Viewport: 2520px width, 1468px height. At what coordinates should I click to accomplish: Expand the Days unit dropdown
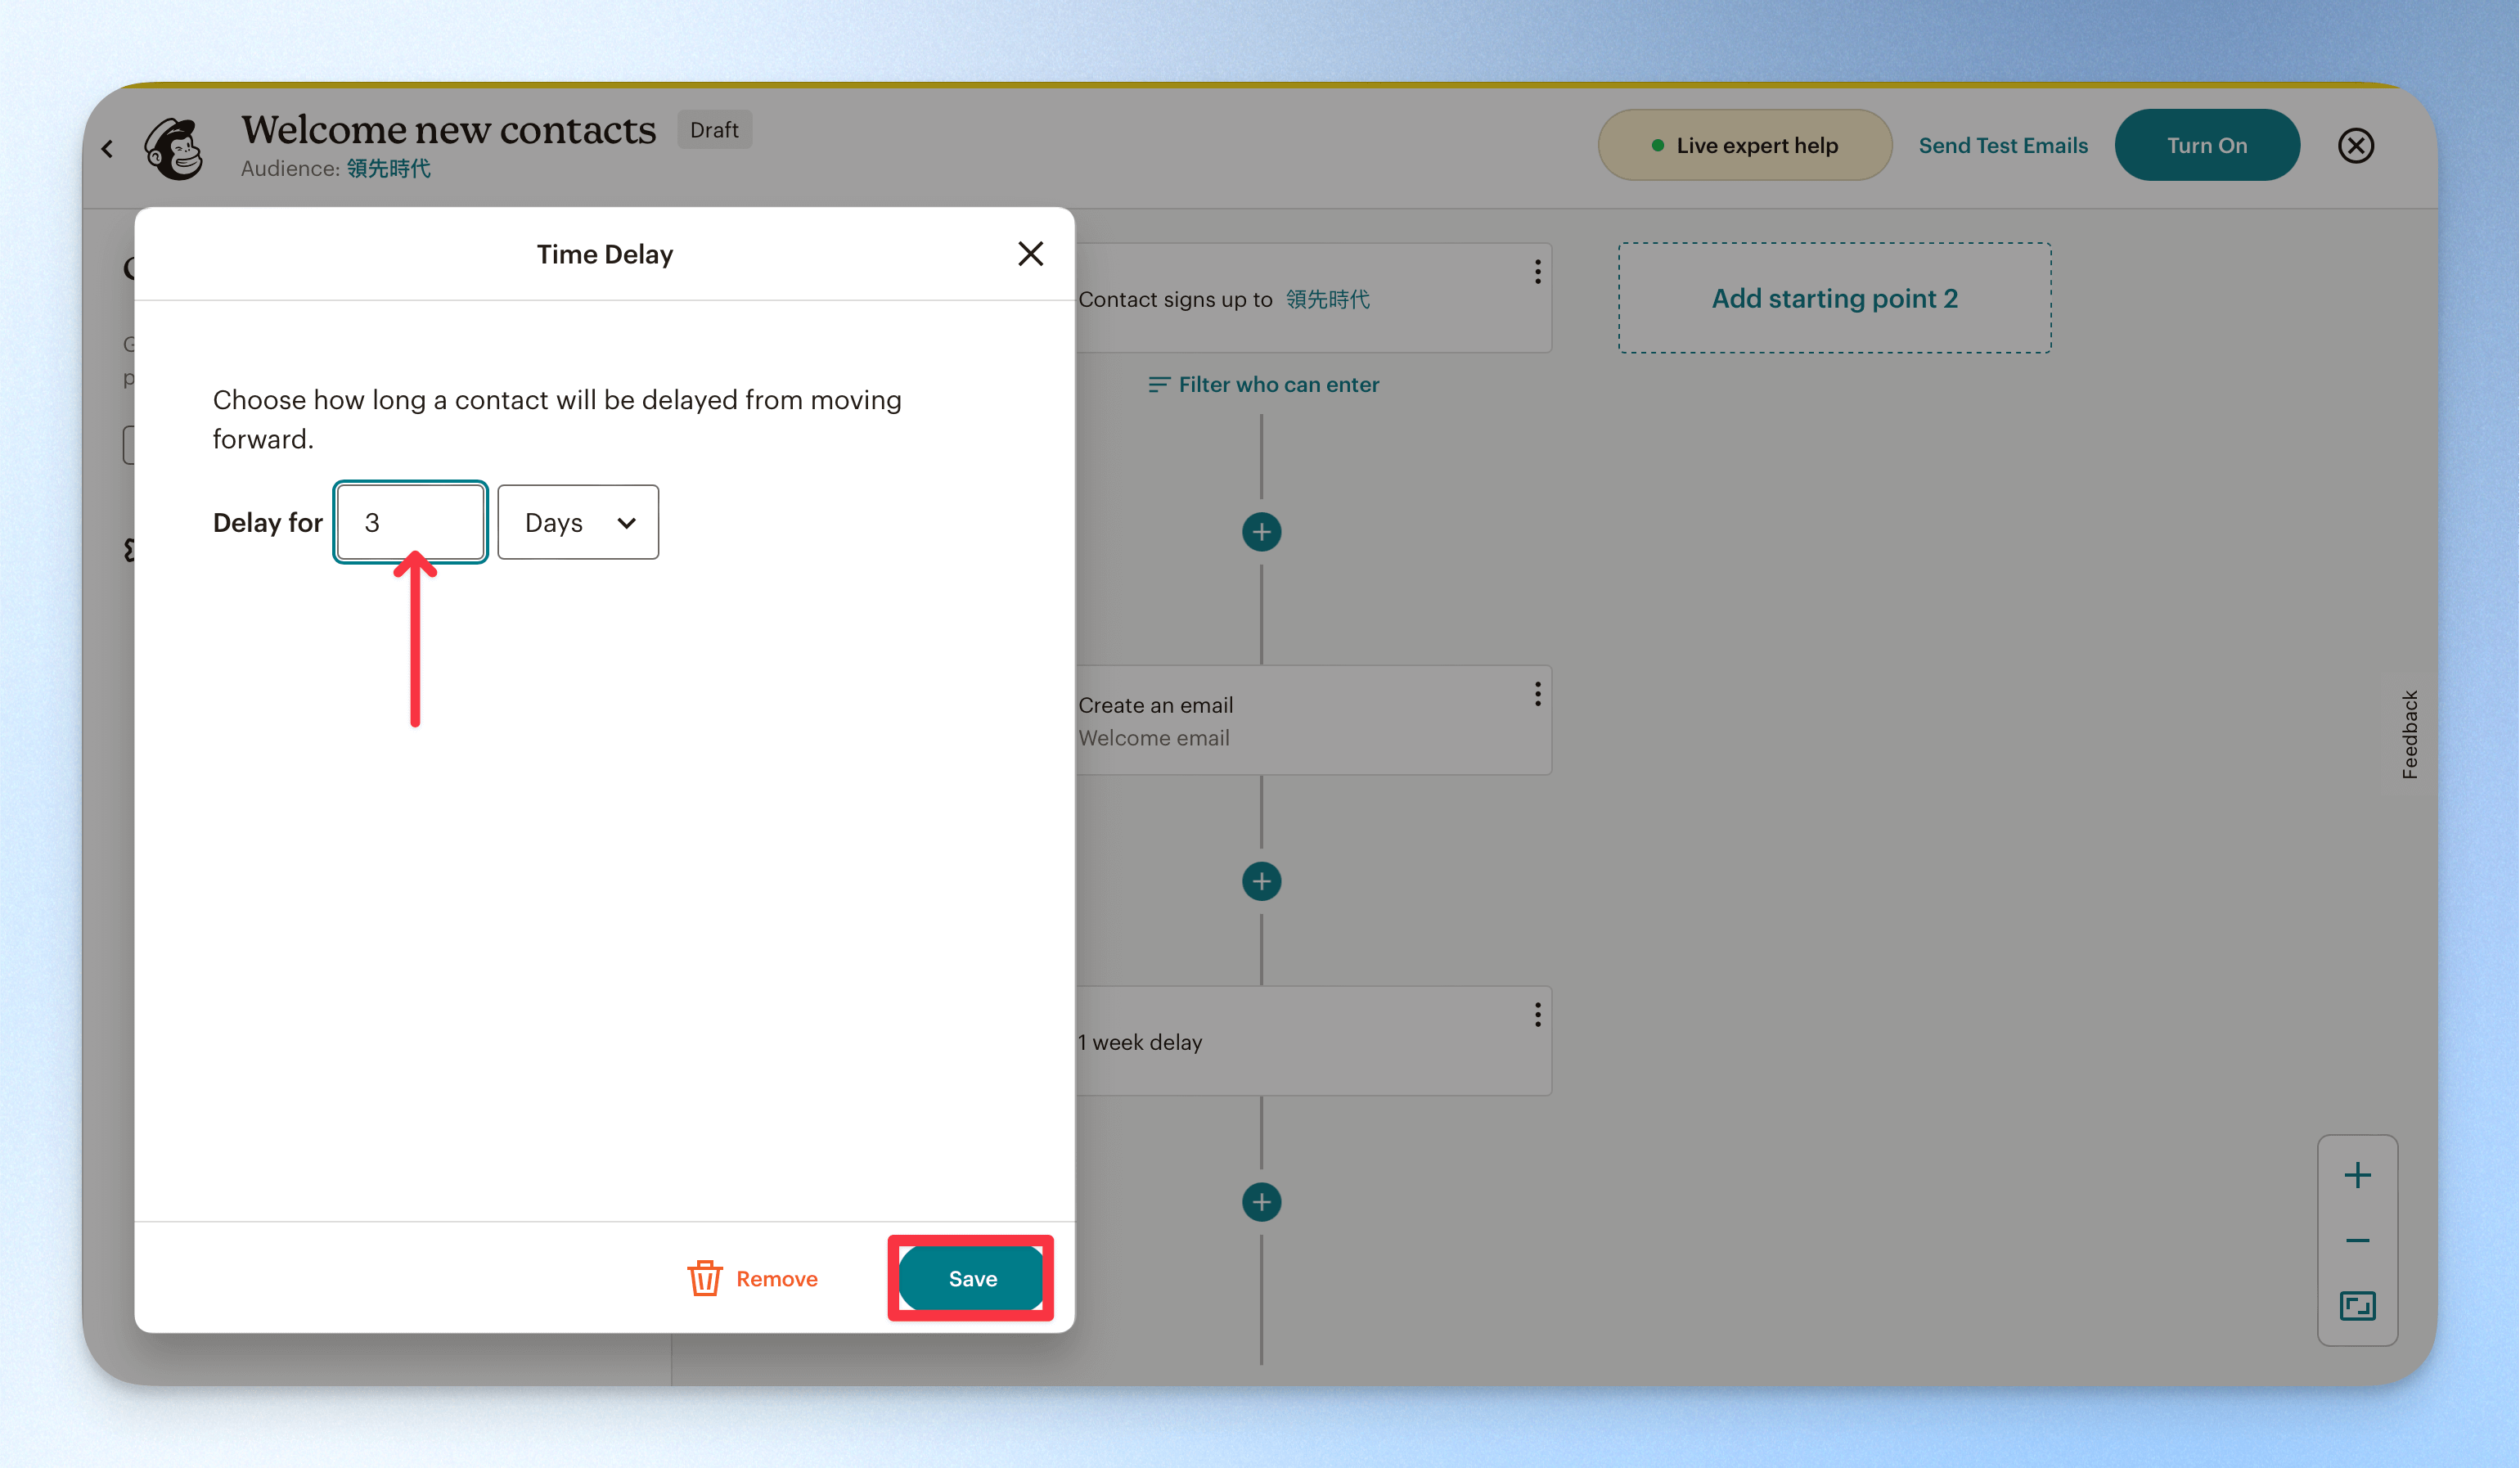coord(578,522)
